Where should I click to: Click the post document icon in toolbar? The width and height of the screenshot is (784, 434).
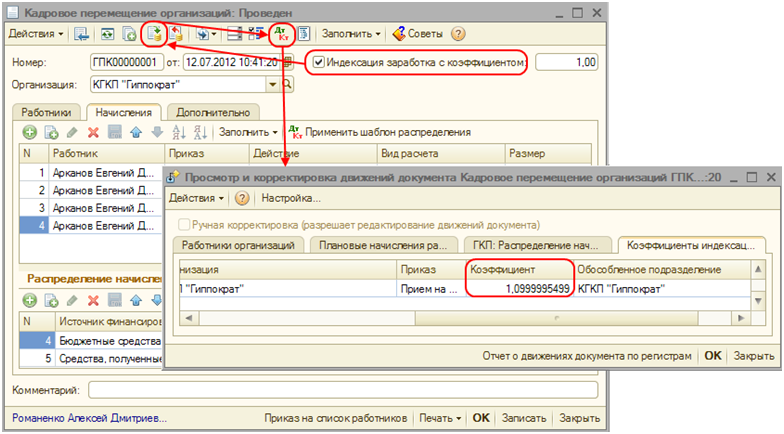pyautogui.click(x=154, y=34)
